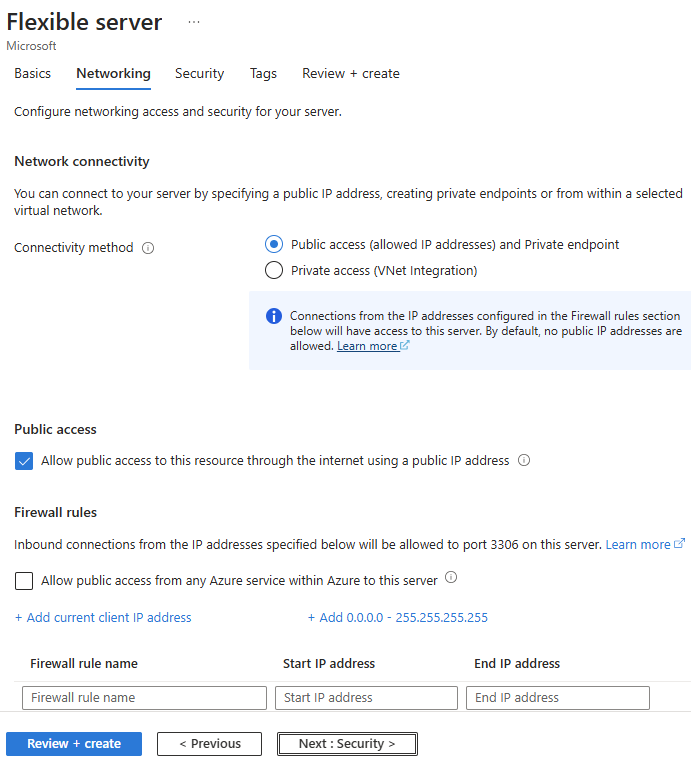Click info icon beside Azure service access option
Viewport: 691px width, 767px height.
point(451,578)
